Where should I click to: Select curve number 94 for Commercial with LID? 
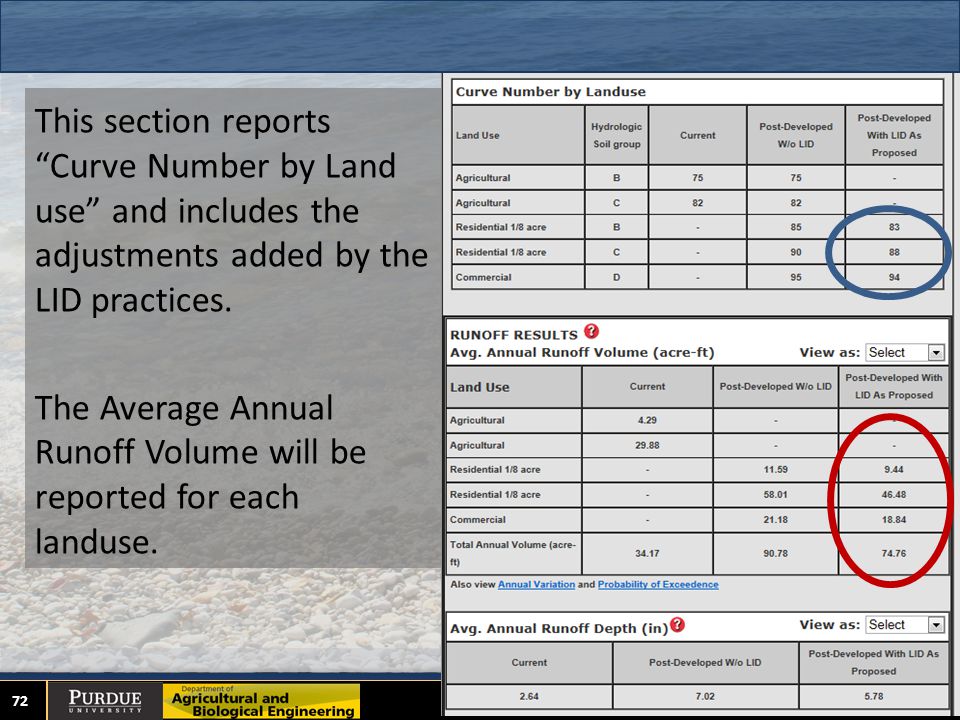click(x=894, y=277)
